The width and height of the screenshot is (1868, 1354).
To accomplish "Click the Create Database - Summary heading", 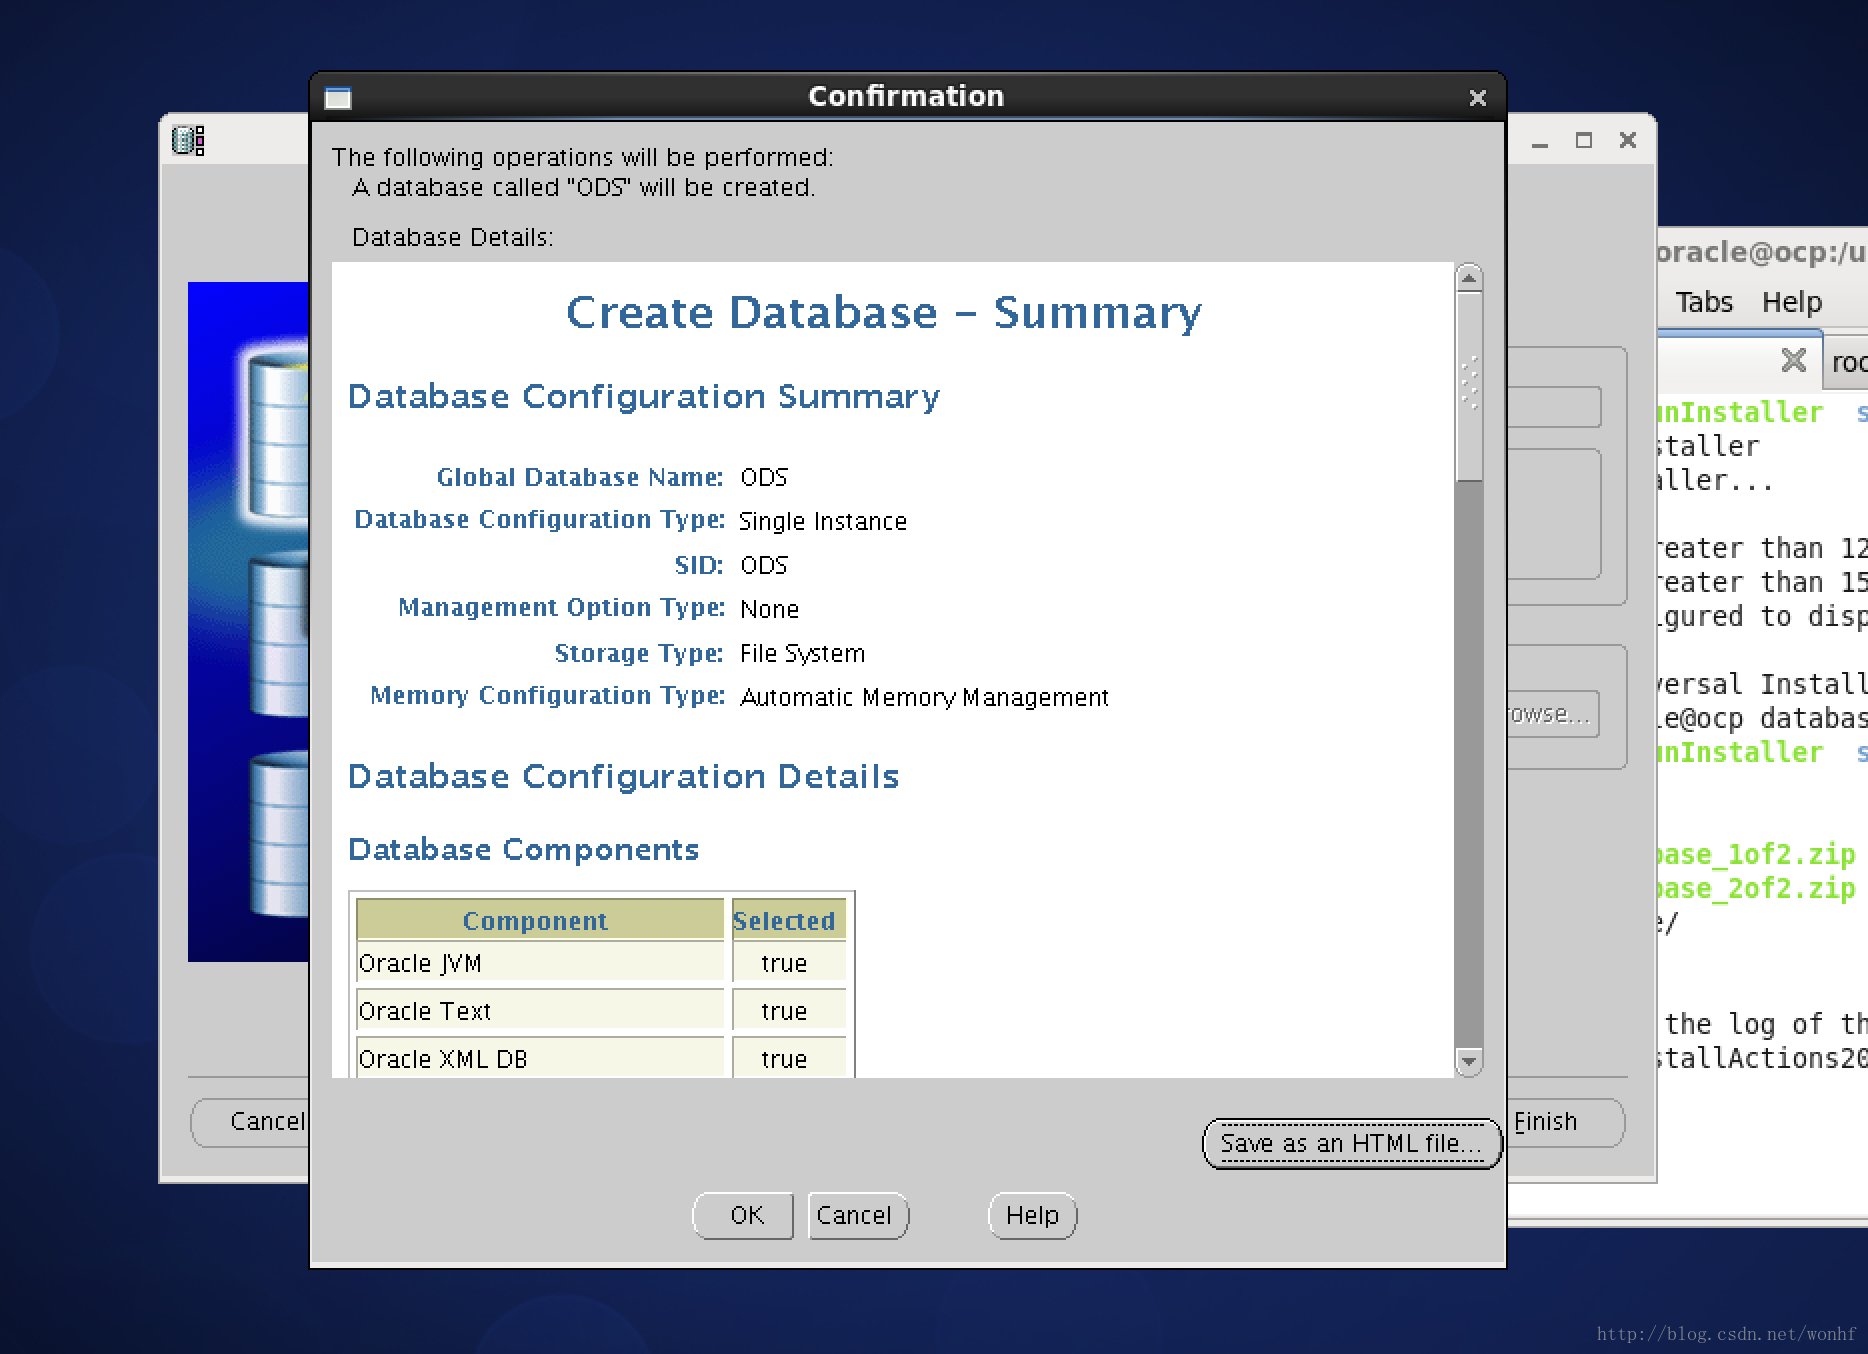I will click(884, 313).
